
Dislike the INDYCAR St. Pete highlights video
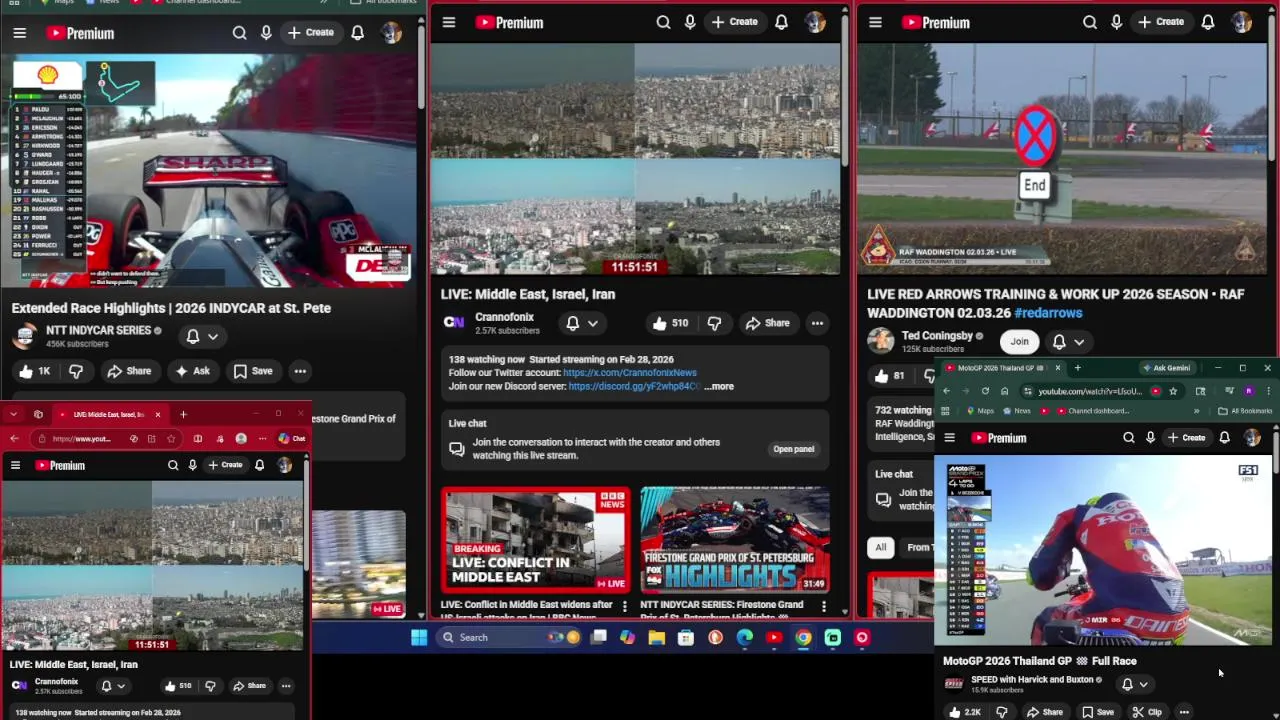[76, 371]
